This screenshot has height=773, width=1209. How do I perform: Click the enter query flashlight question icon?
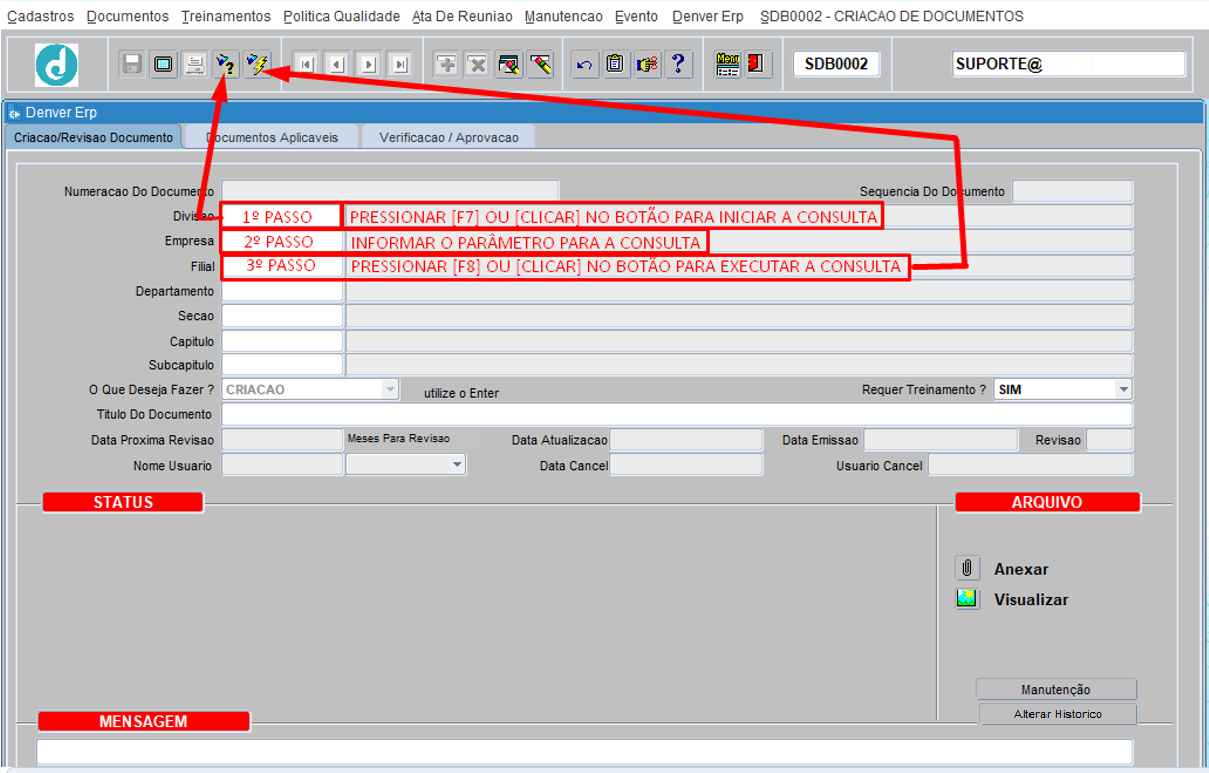point(226,65)
